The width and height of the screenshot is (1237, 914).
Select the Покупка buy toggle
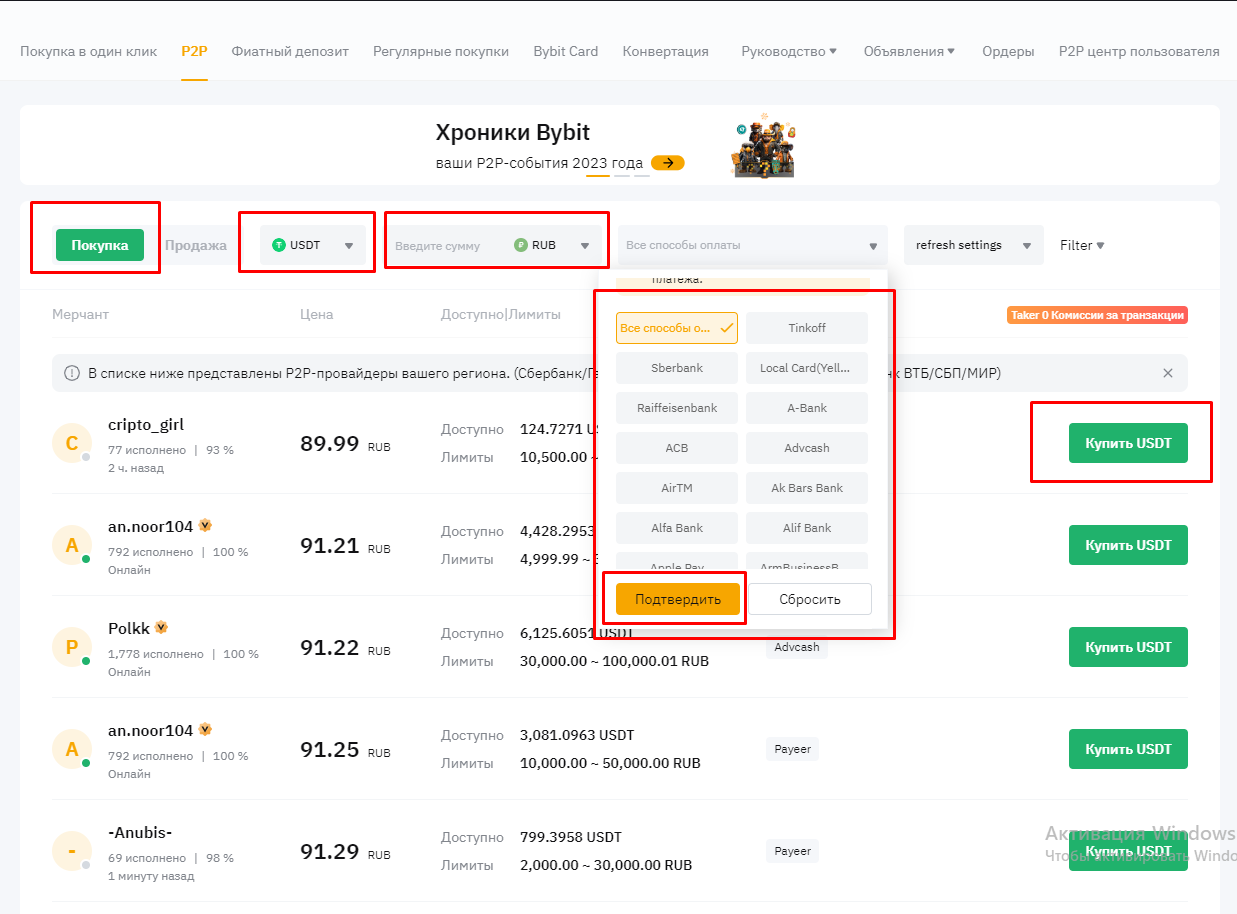coord(100,245)
